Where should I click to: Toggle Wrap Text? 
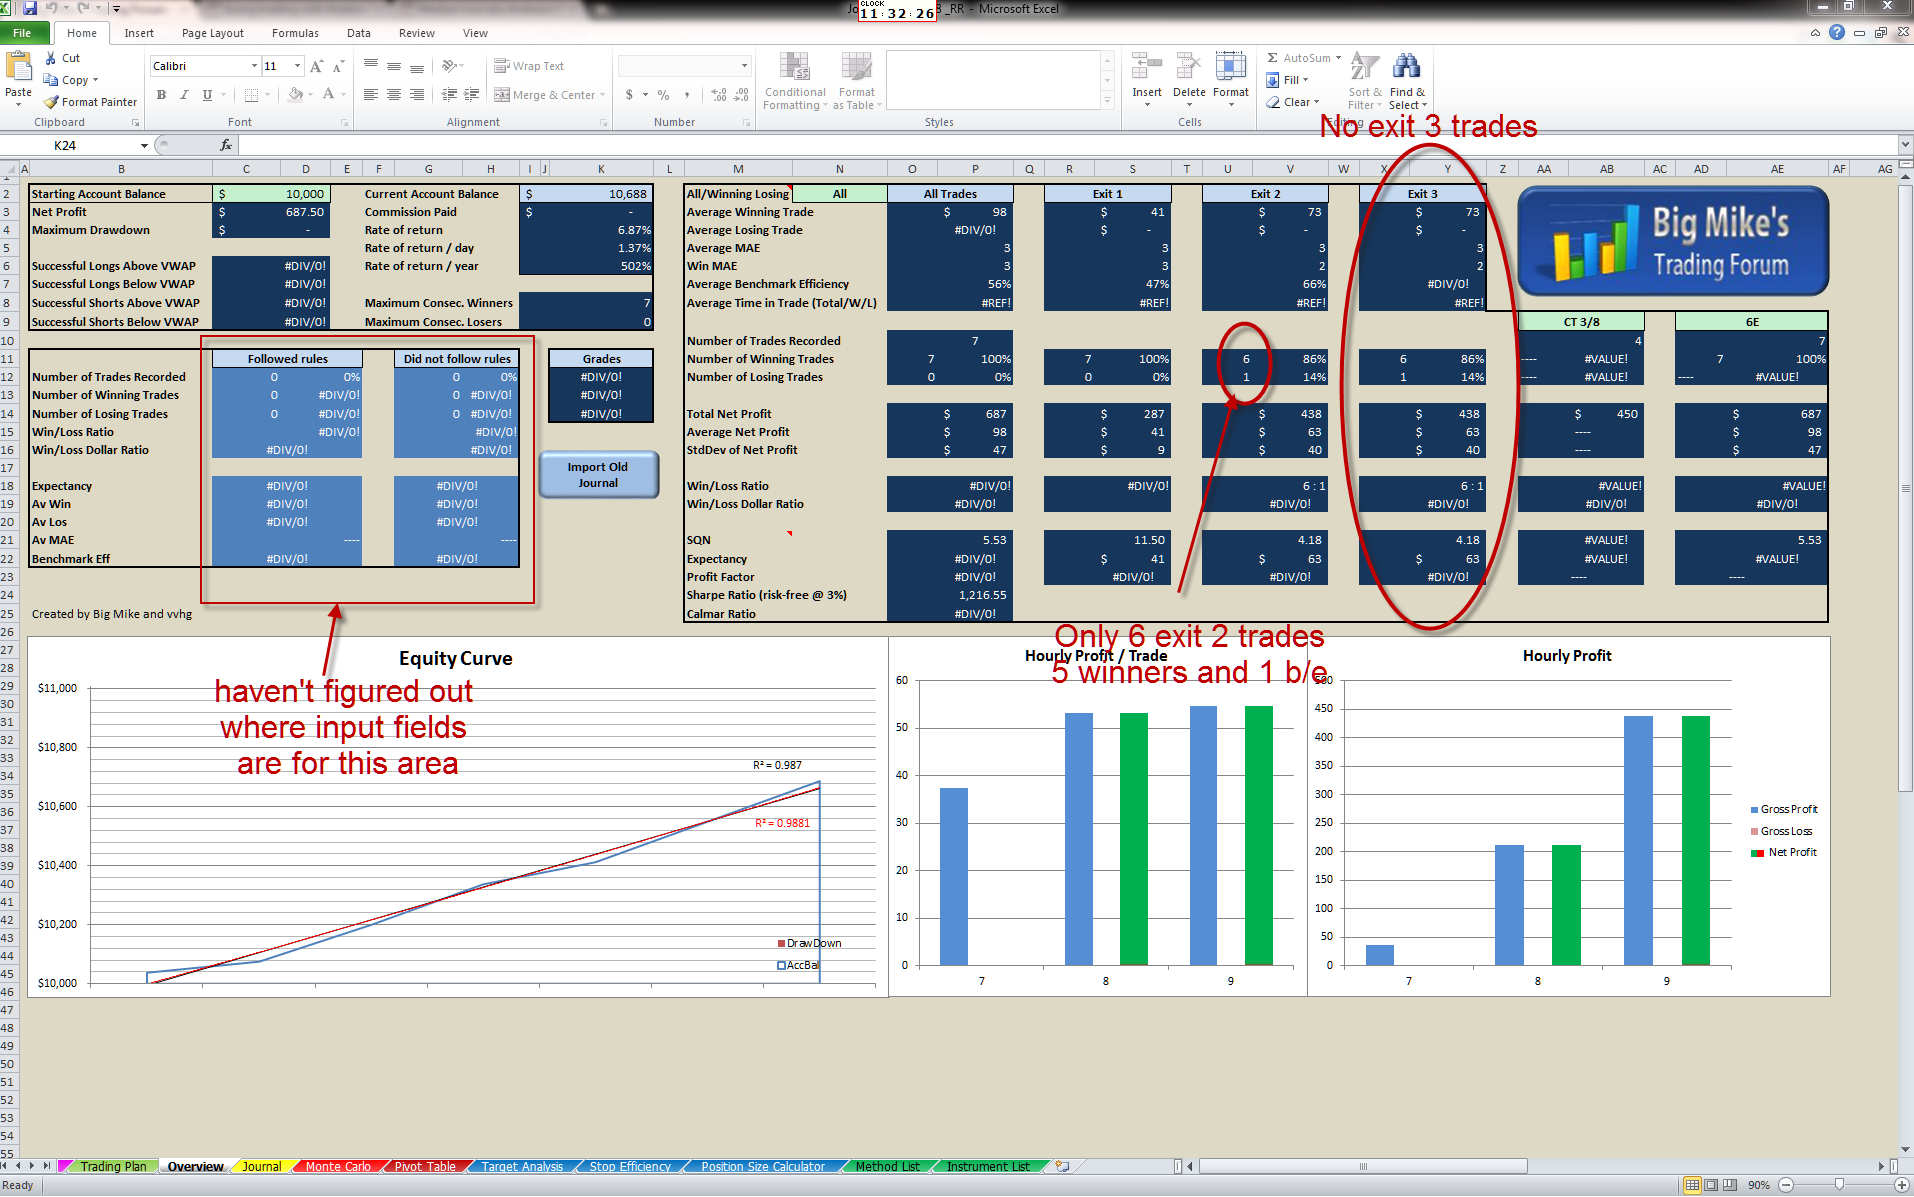(529, 66)
